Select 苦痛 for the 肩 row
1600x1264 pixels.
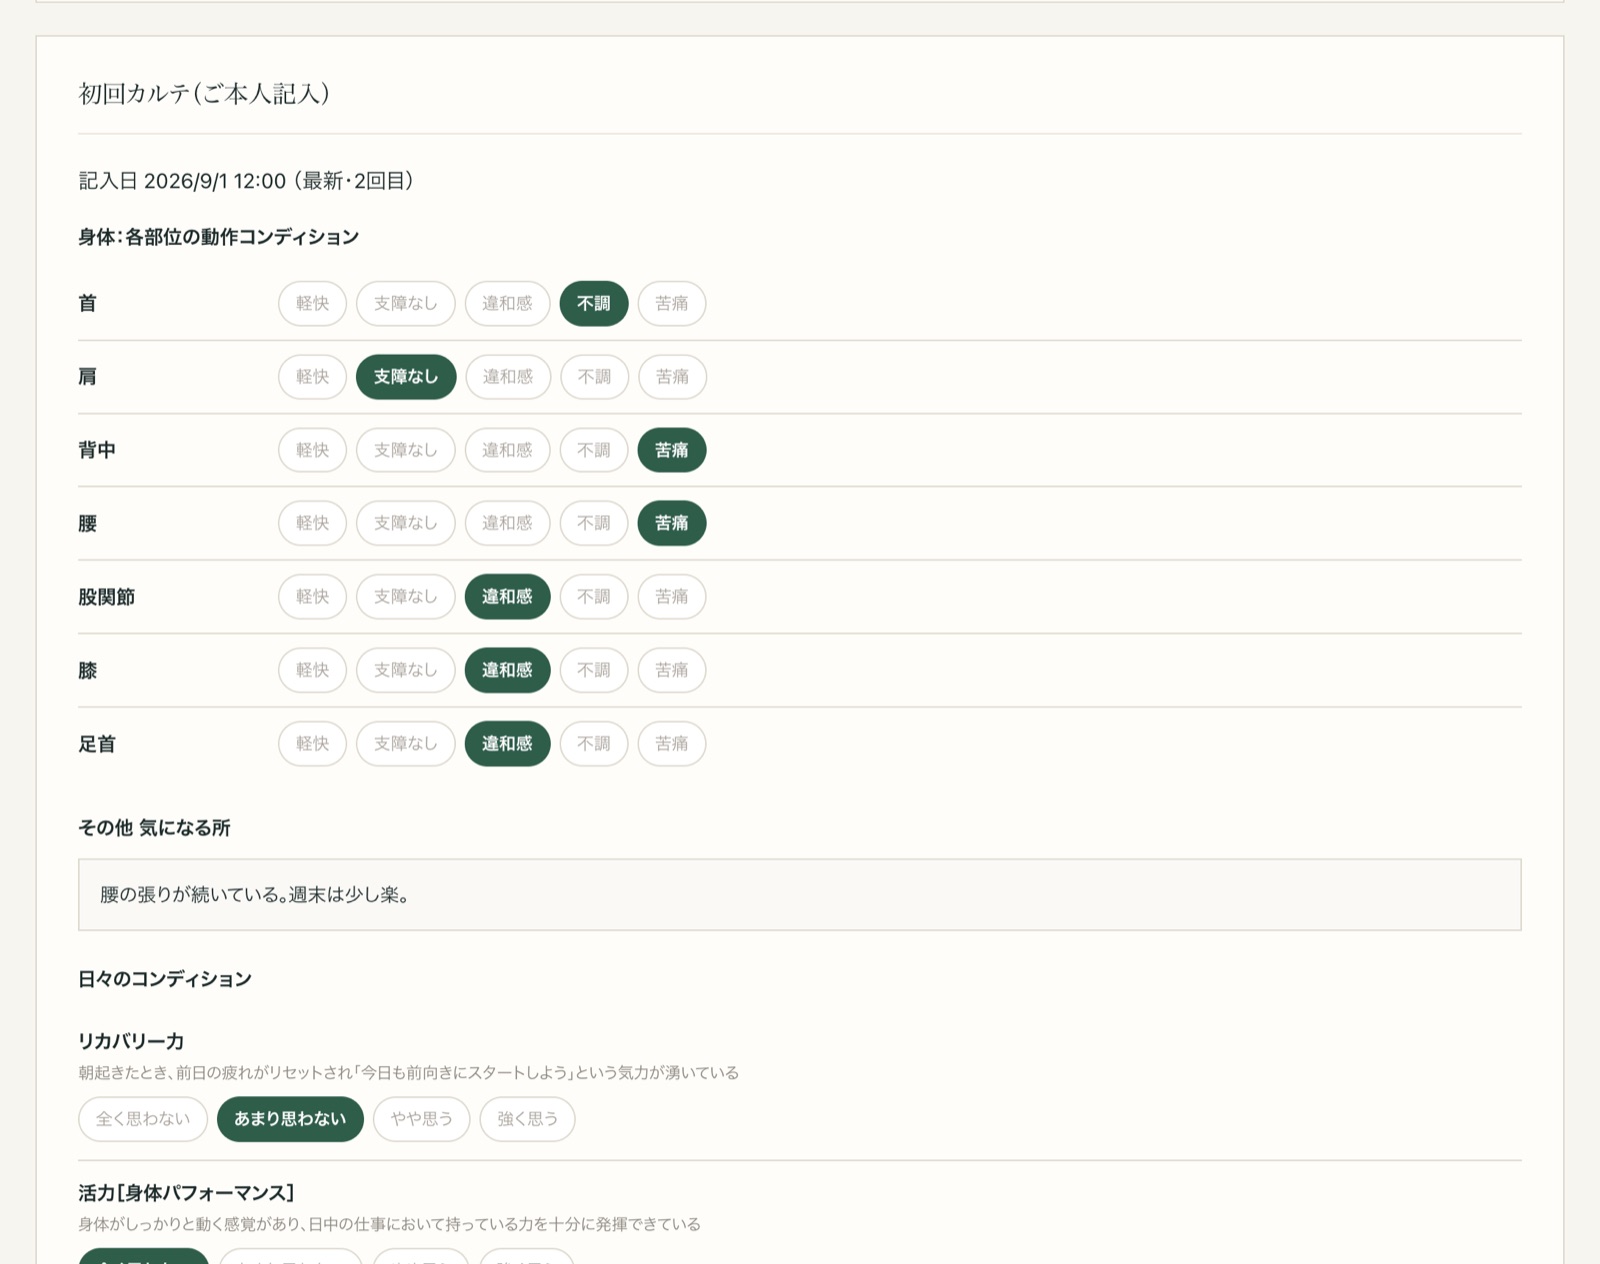point(672,377)
